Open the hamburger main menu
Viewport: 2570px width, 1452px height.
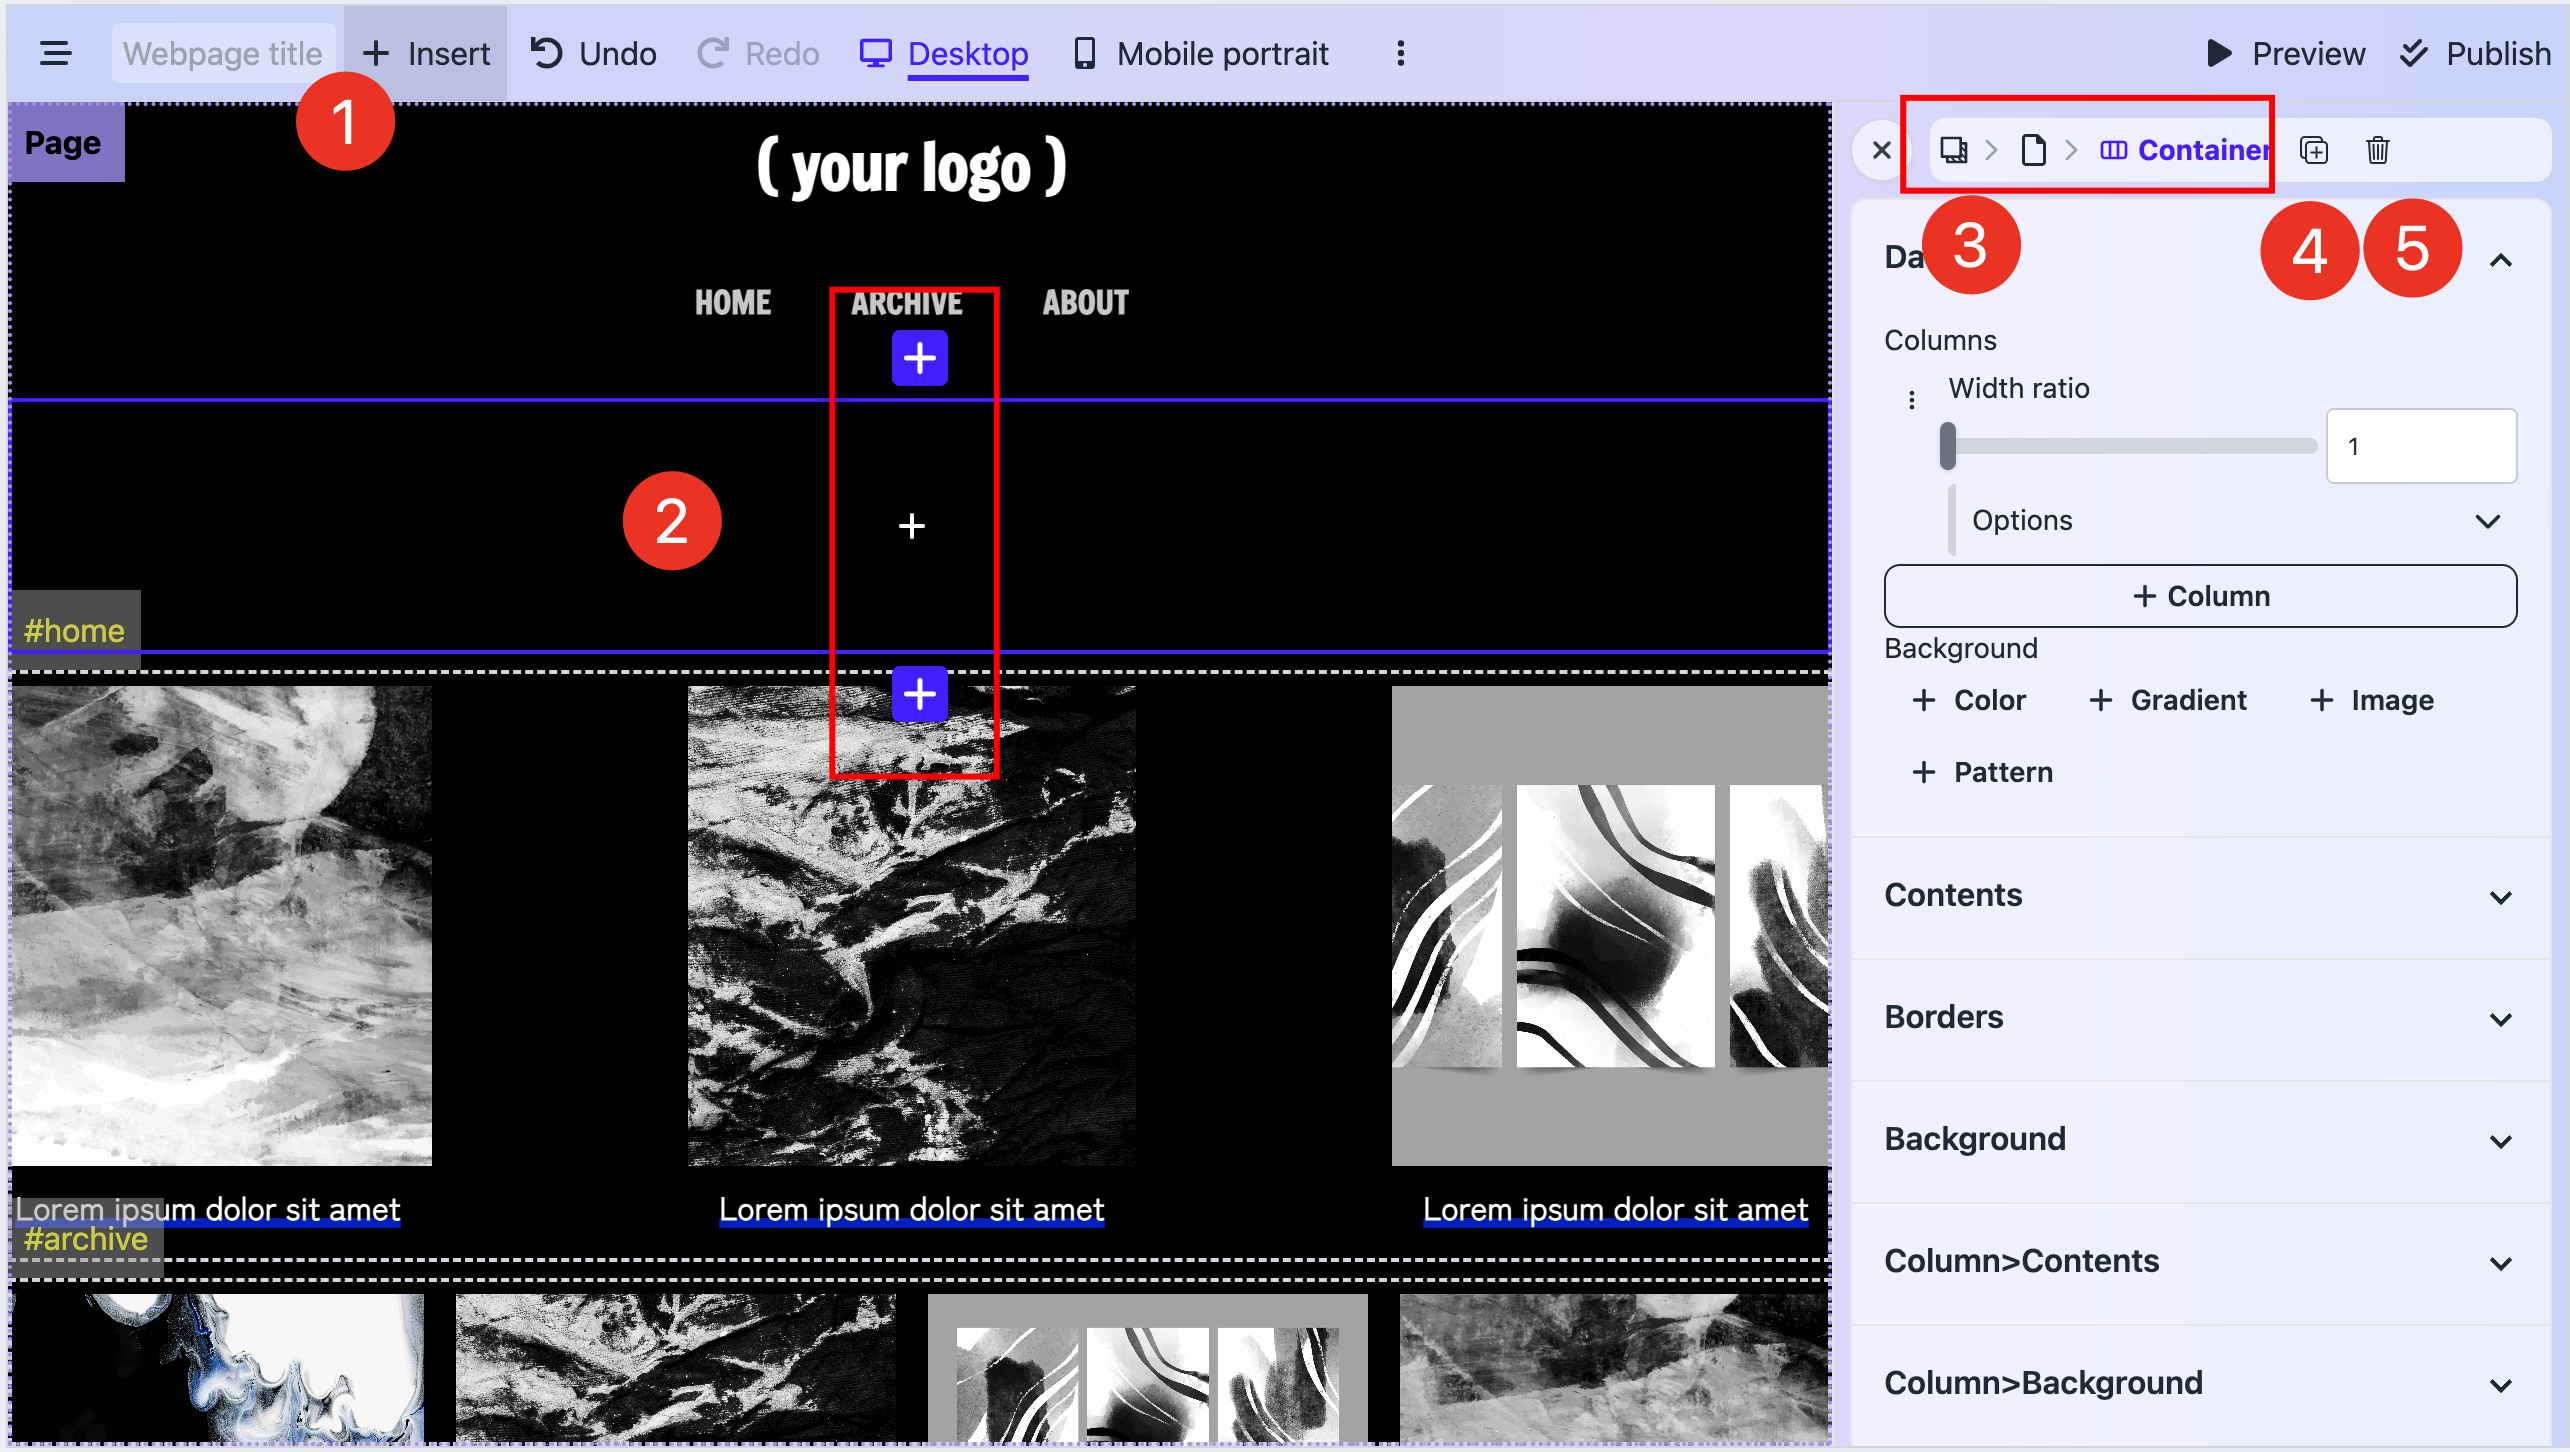coord(56,53)
